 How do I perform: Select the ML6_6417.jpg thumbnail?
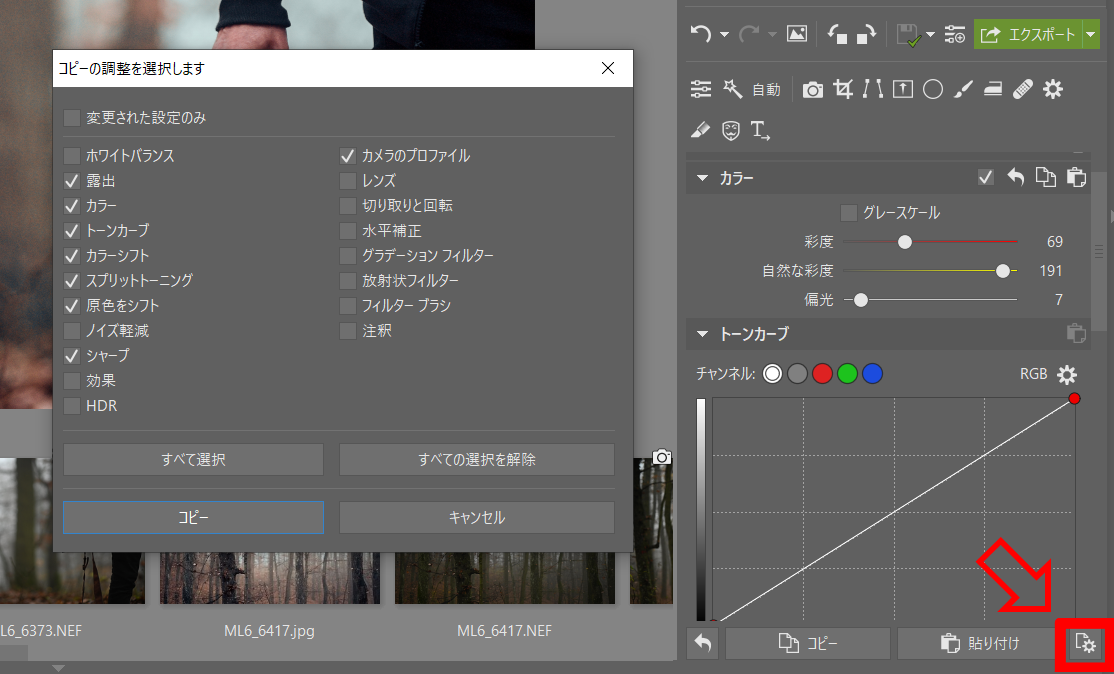pos(270,578)
